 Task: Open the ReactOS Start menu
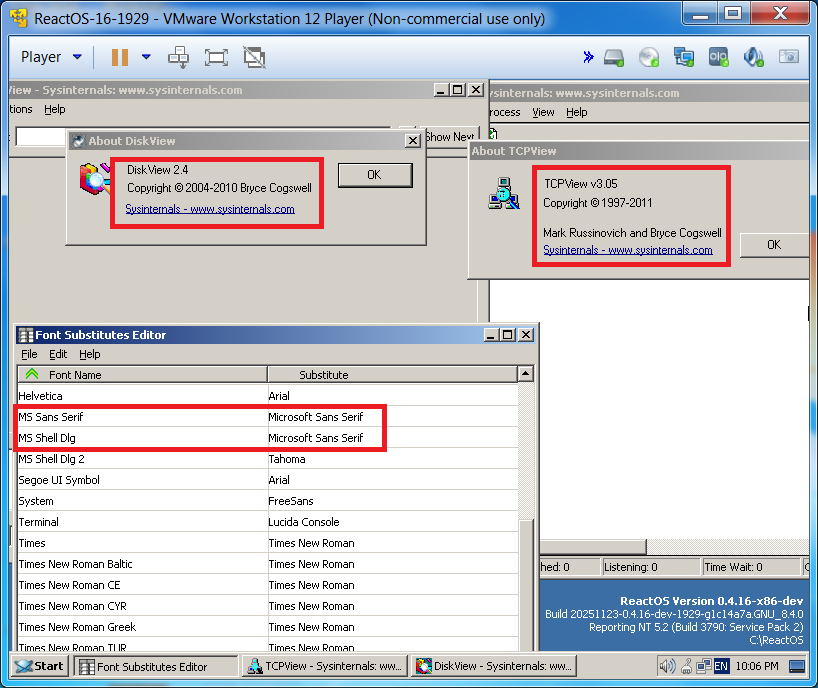point(40,666)
